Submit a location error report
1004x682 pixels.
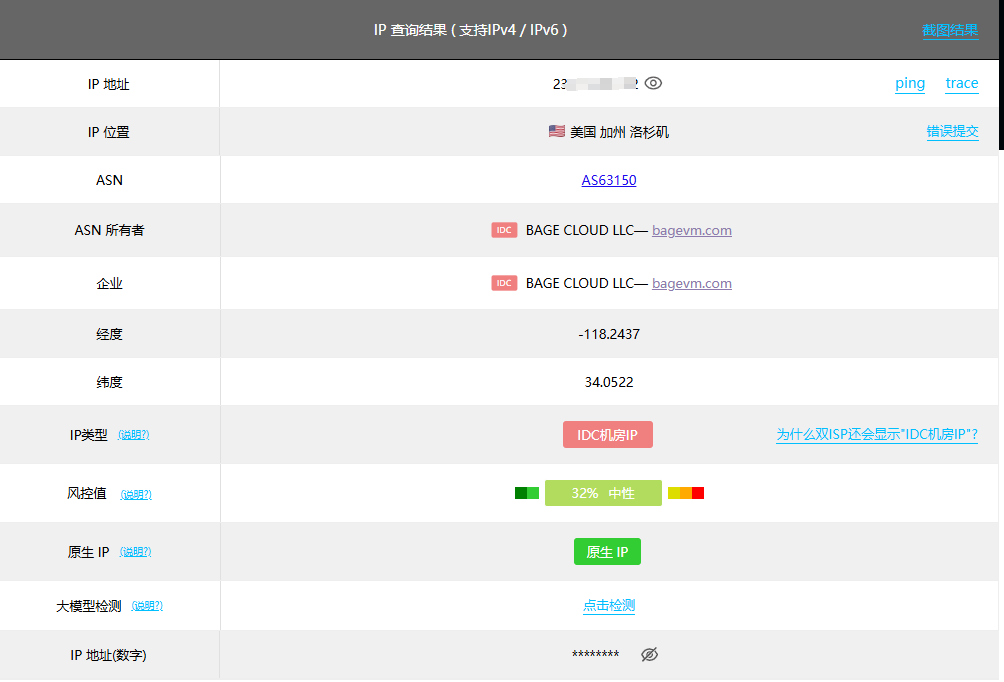point(952,132)
